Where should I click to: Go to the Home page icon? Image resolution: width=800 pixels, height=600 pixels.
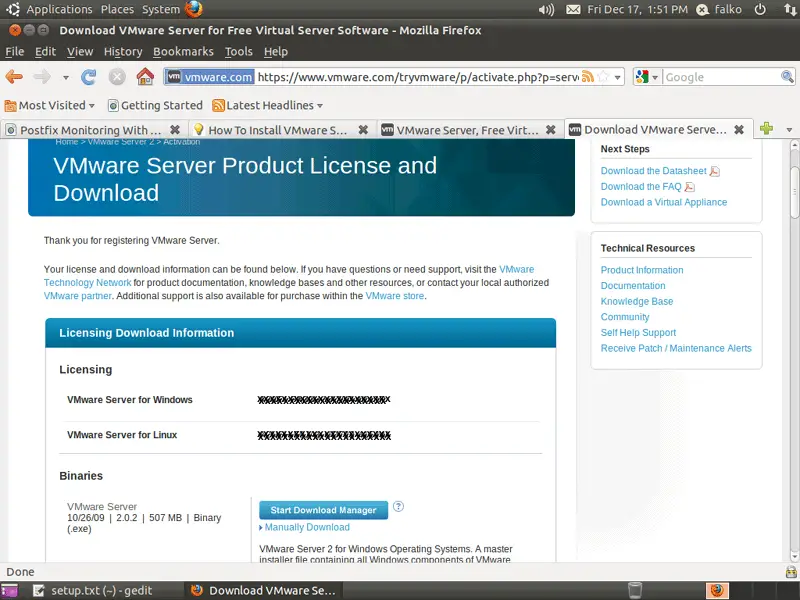pos(145,77)
